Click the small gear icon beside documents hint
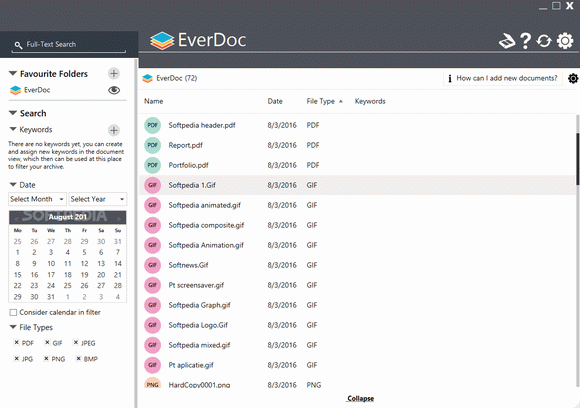This screenshot has height=408, width=580. coord(573,78)
